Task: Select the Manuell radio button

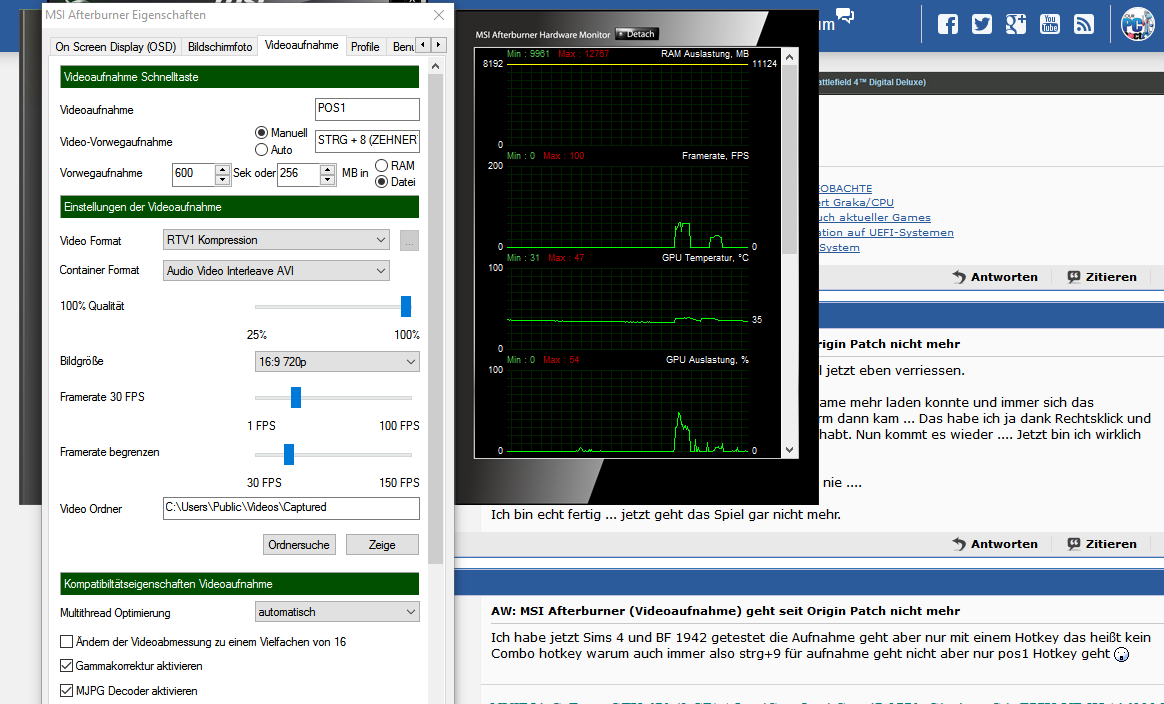Action: (x=261, y=133)
